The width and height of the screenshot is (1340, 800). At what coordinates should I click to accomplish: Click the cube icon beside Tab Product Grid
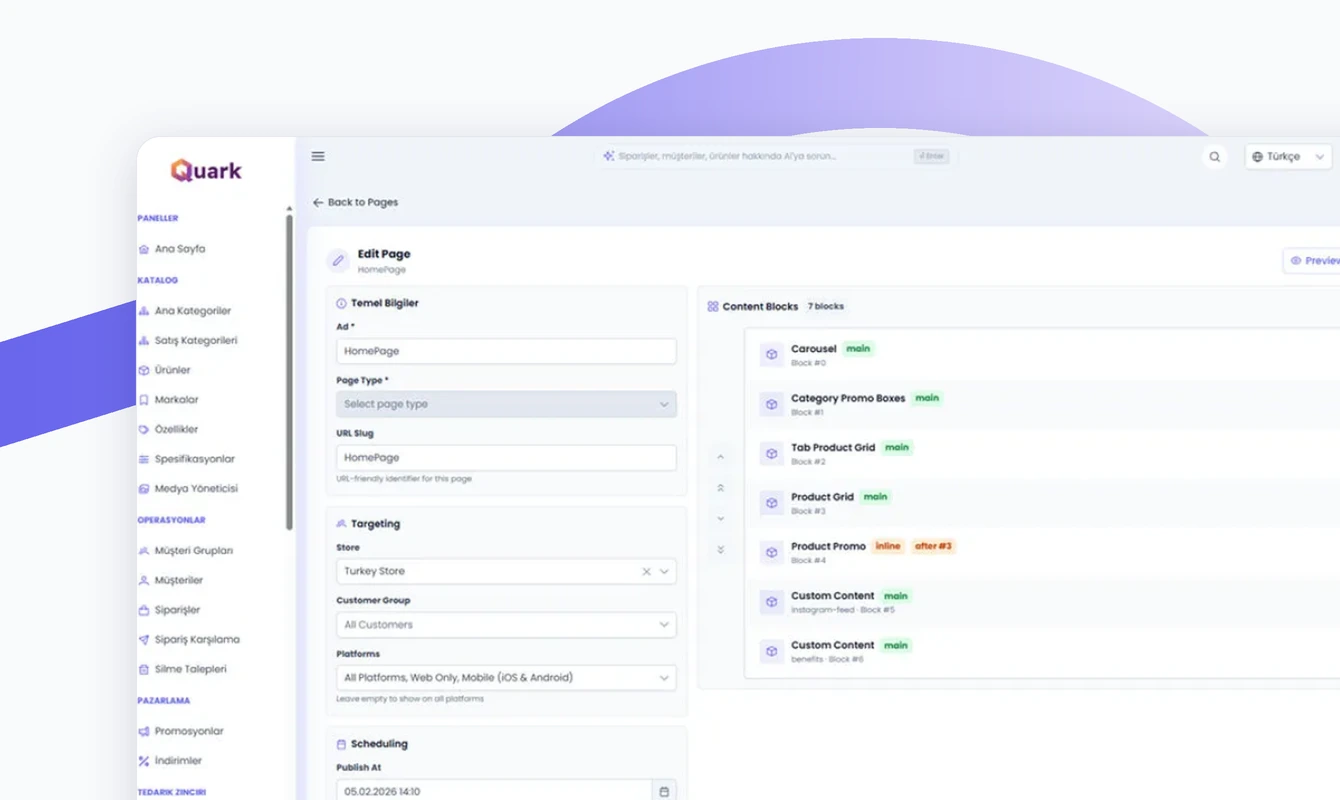[x=771, y=453]
